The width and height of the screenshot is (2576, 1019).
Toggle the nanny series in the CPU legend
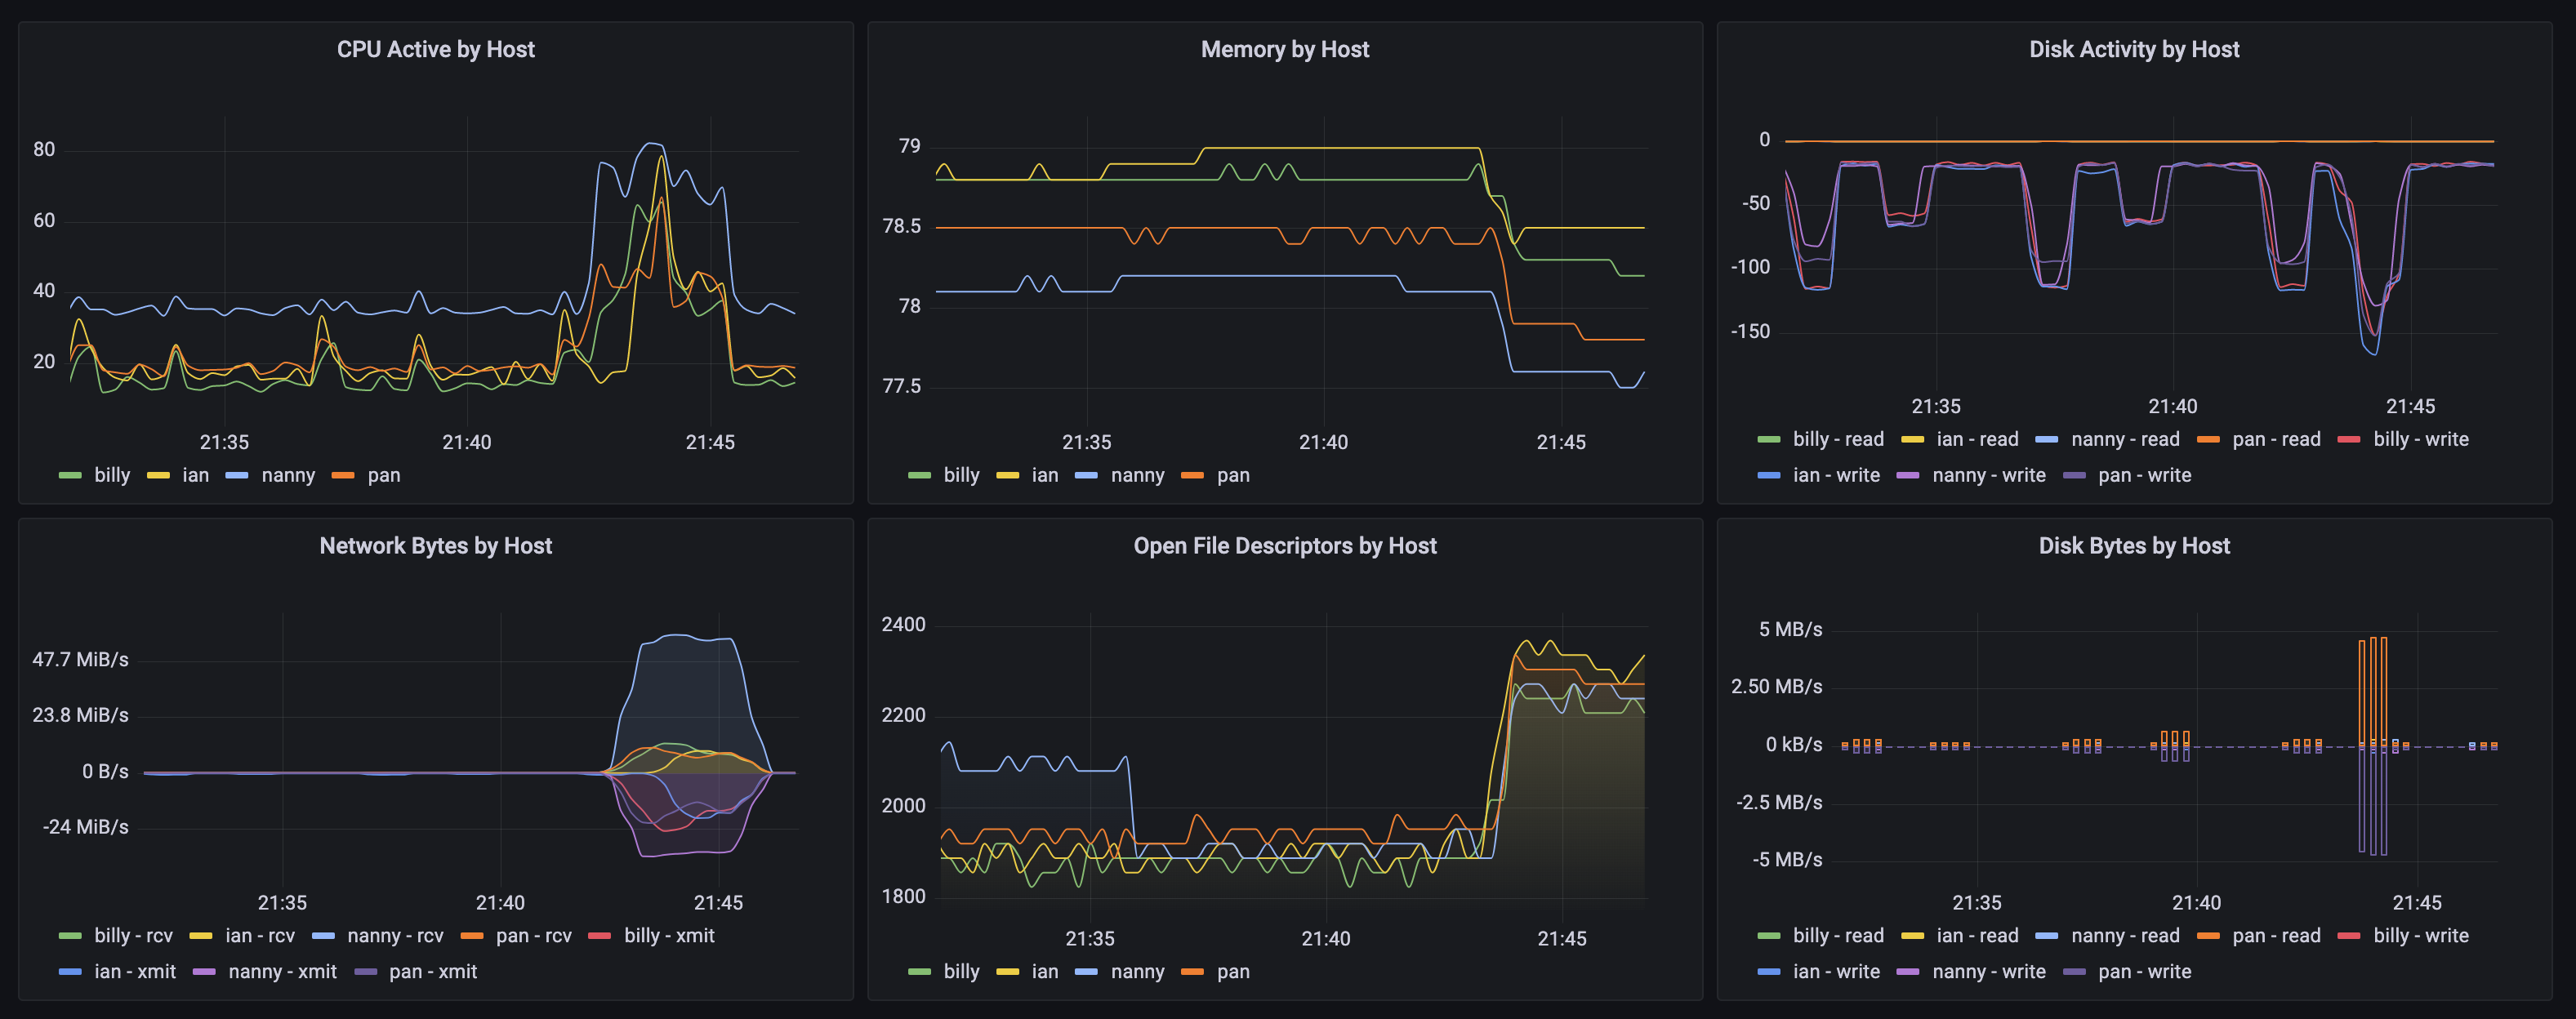click(288, 475)
